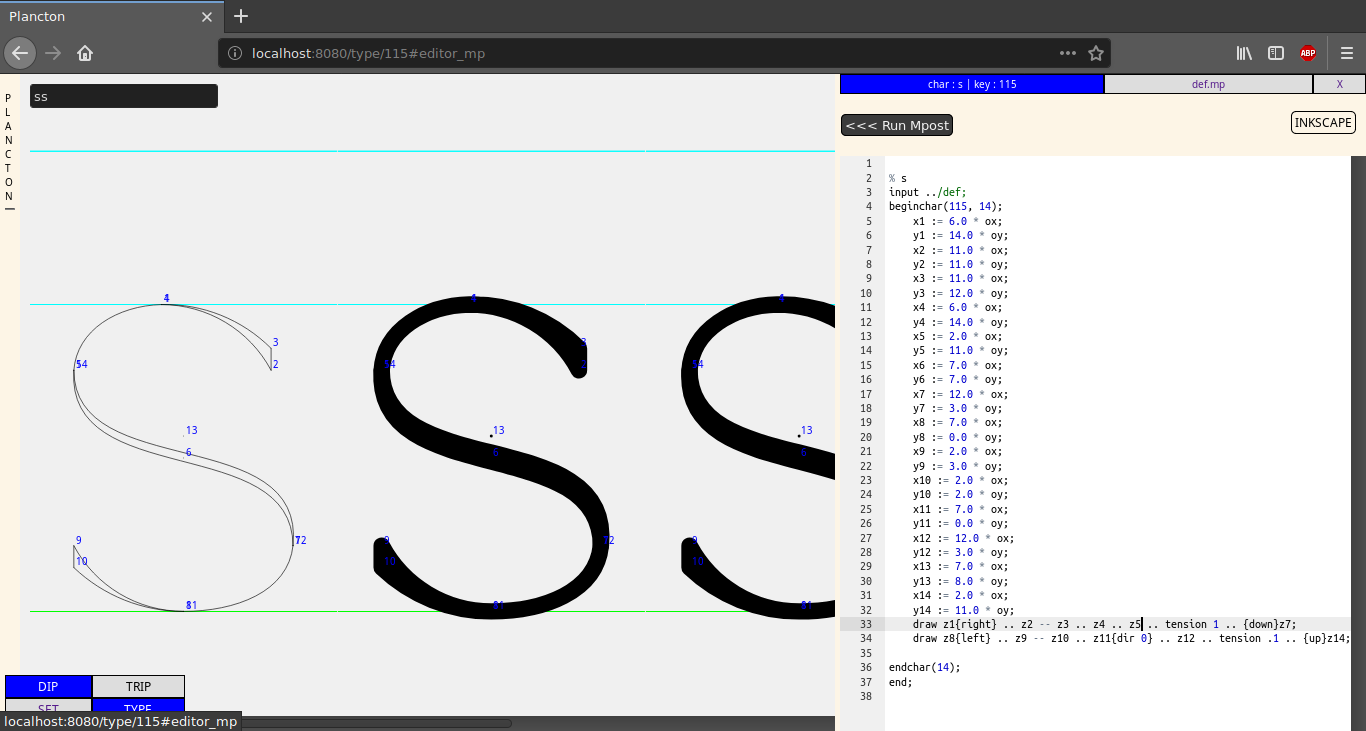Open the Firefox library icon
Screen dimensions: 1366x731
coord(1244,53)
